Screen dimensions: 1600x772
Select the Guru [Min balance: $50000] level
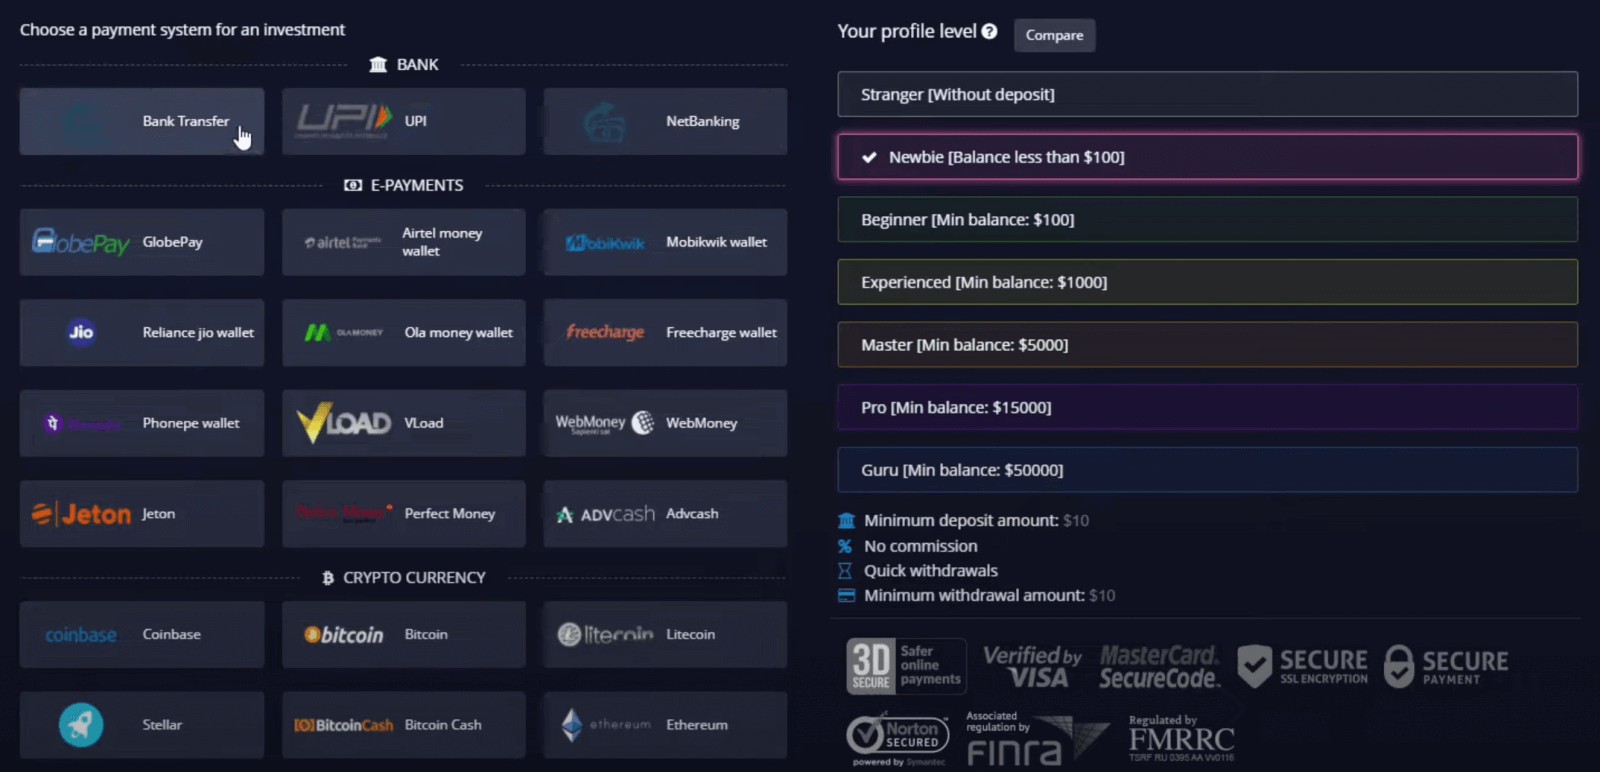coord(1207,470)
